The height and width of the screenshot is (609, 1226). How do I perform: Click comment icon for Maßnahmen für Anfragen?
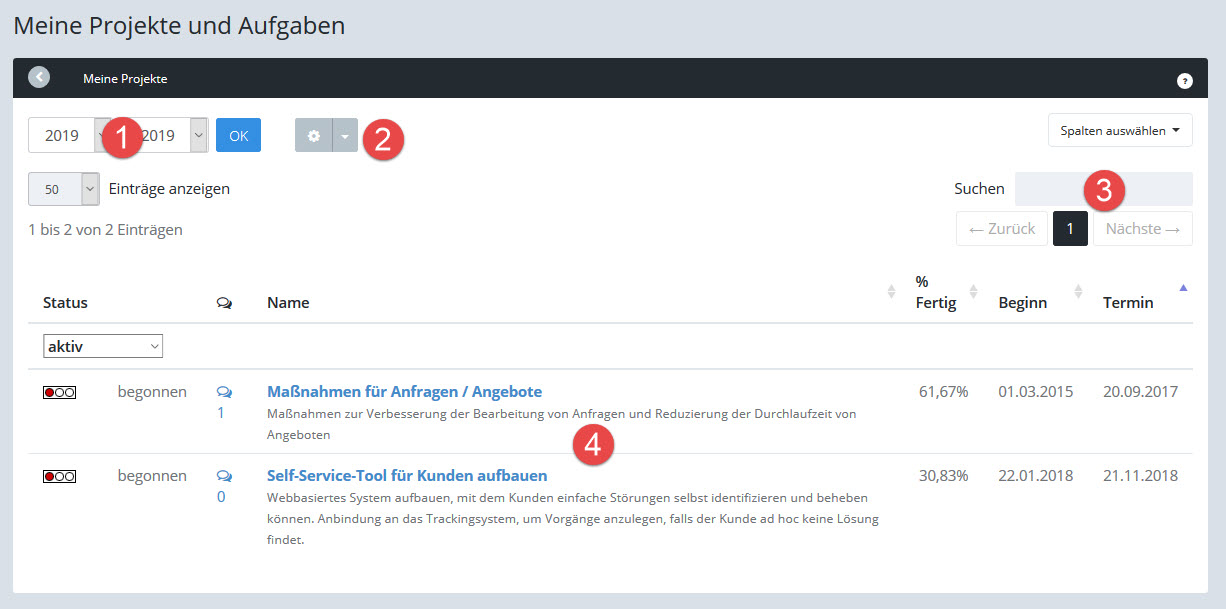pos(224,392)
